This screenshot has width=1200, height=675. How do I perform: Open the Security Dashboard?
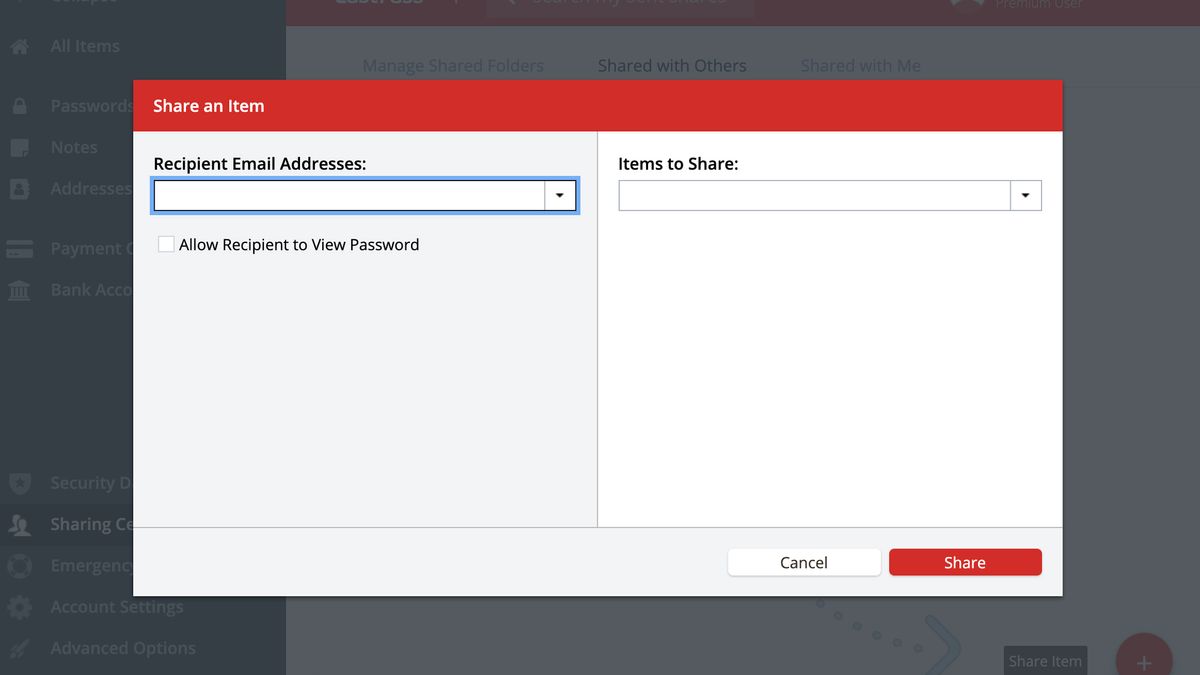click(x=20, y=482)
